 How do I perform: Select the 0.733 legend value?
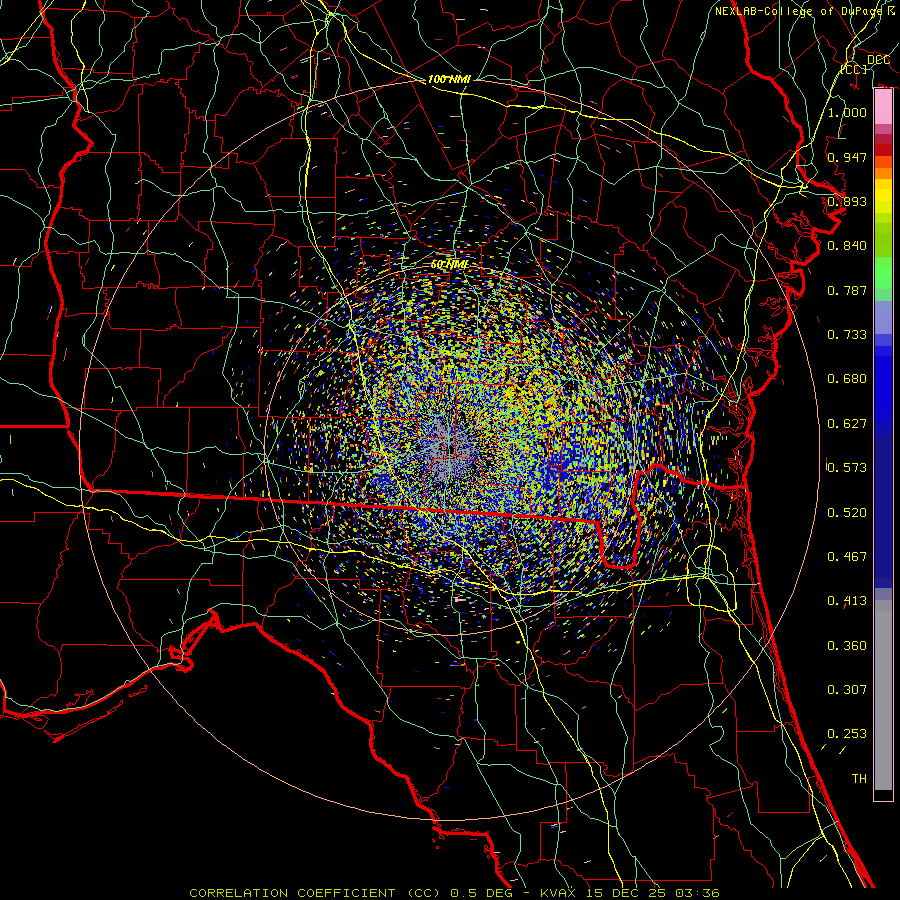point(847,335)
